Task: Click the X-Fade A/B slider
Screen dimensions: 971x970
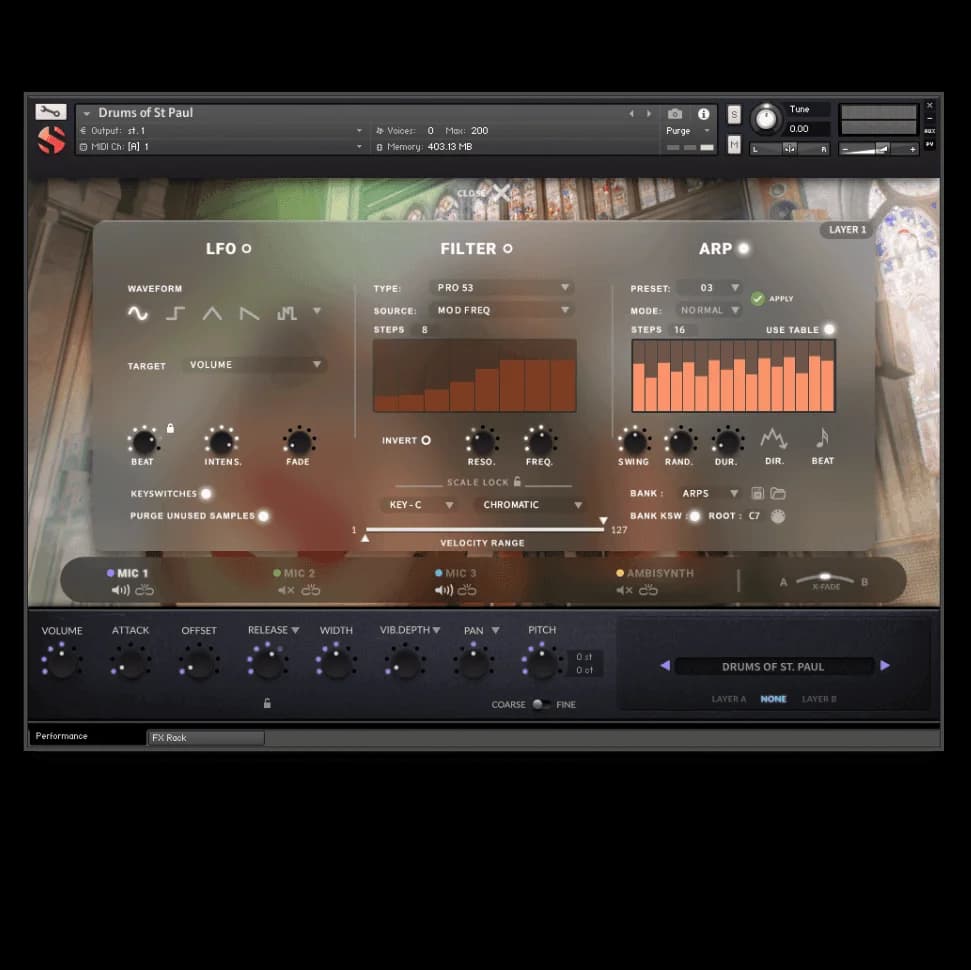Action: 825,578
